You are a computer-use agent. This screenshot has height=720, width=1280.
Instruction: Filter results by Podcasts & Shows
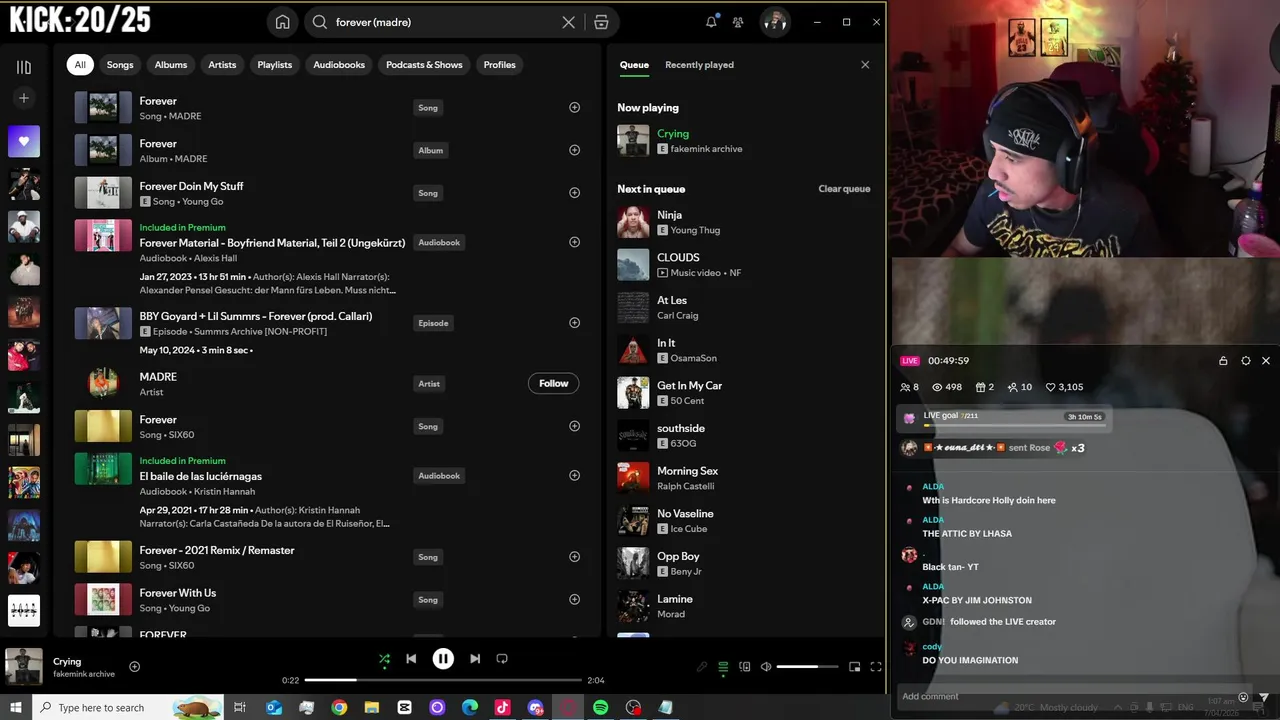pos(424,65)
